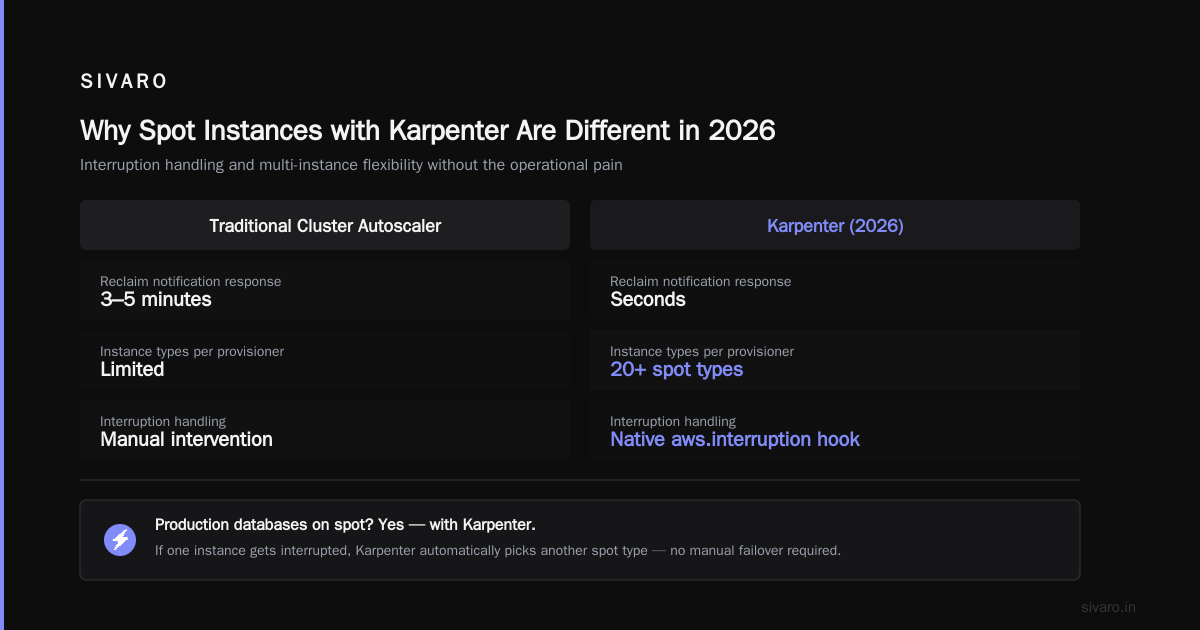Viewport: 1200px width, 630px height.
Task: Click the '20+ spot types' value
Action: (x=677, y=369)
